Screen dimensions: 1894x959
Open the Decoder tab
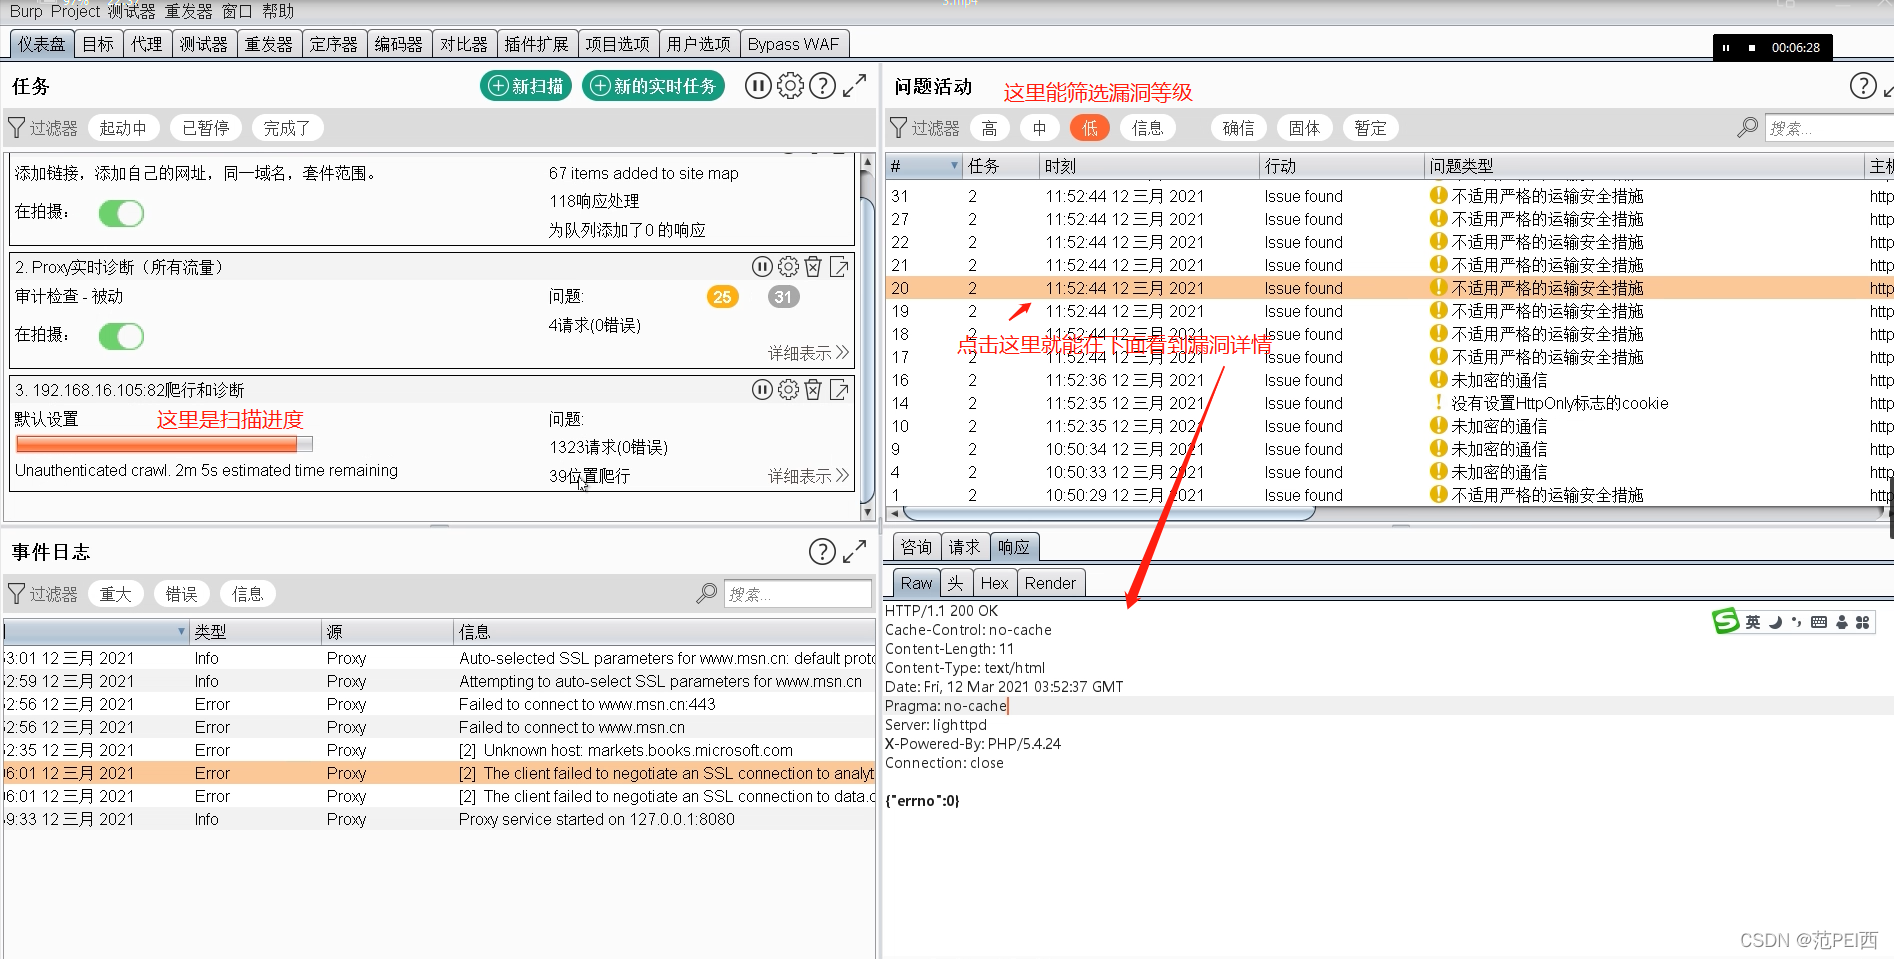pyautogui.click(x=399, y=44)
